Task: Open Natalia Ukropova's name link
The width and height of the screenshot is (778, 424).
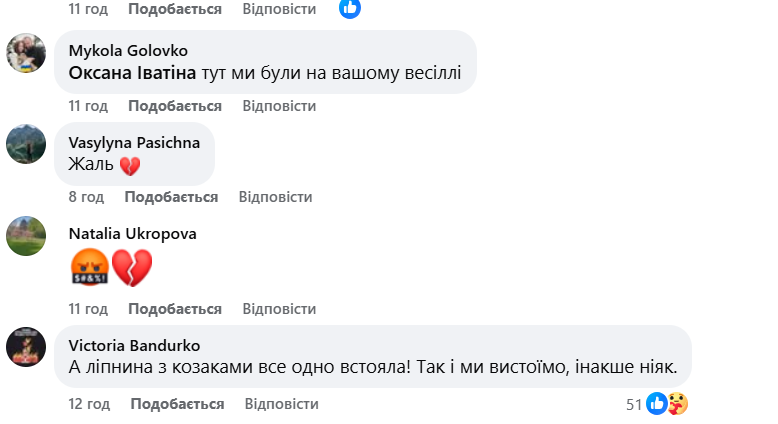Action: [x=132, y=234]
